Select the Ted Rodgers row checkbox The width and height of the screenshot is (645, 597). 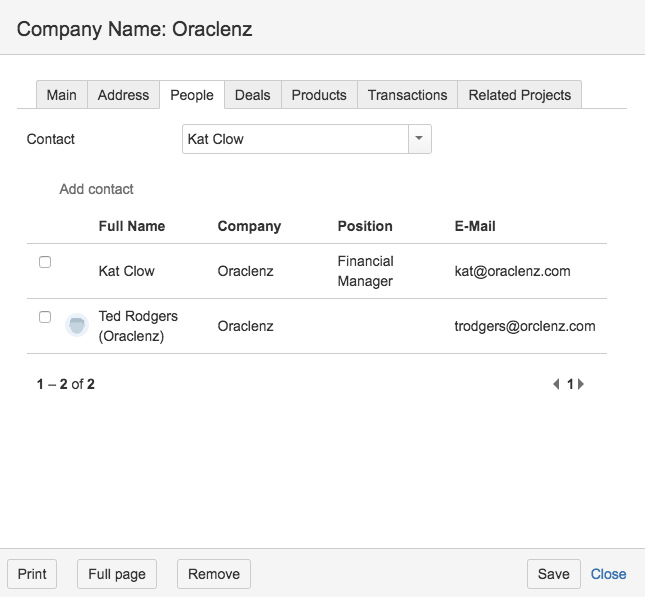[x=44, y=317]
